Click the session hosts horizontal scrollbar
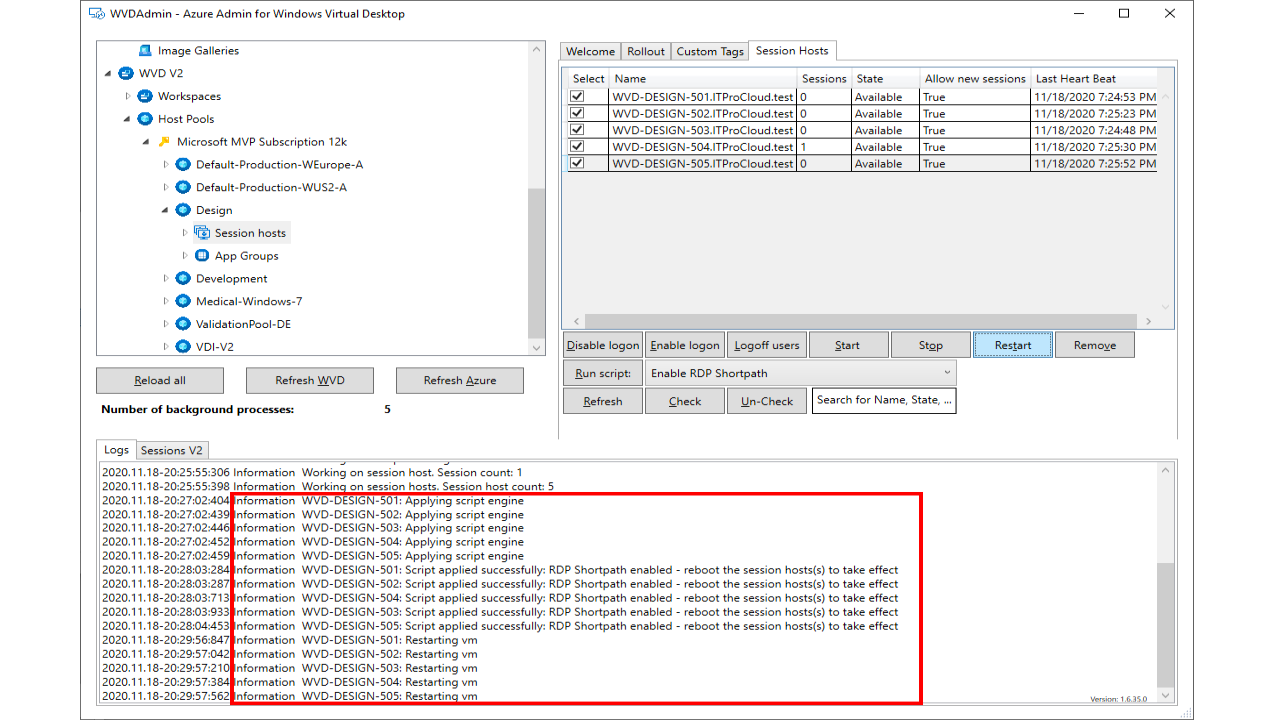Image resolution: width=1280 pixels, height=720 pixels. [x=859, y=321]
